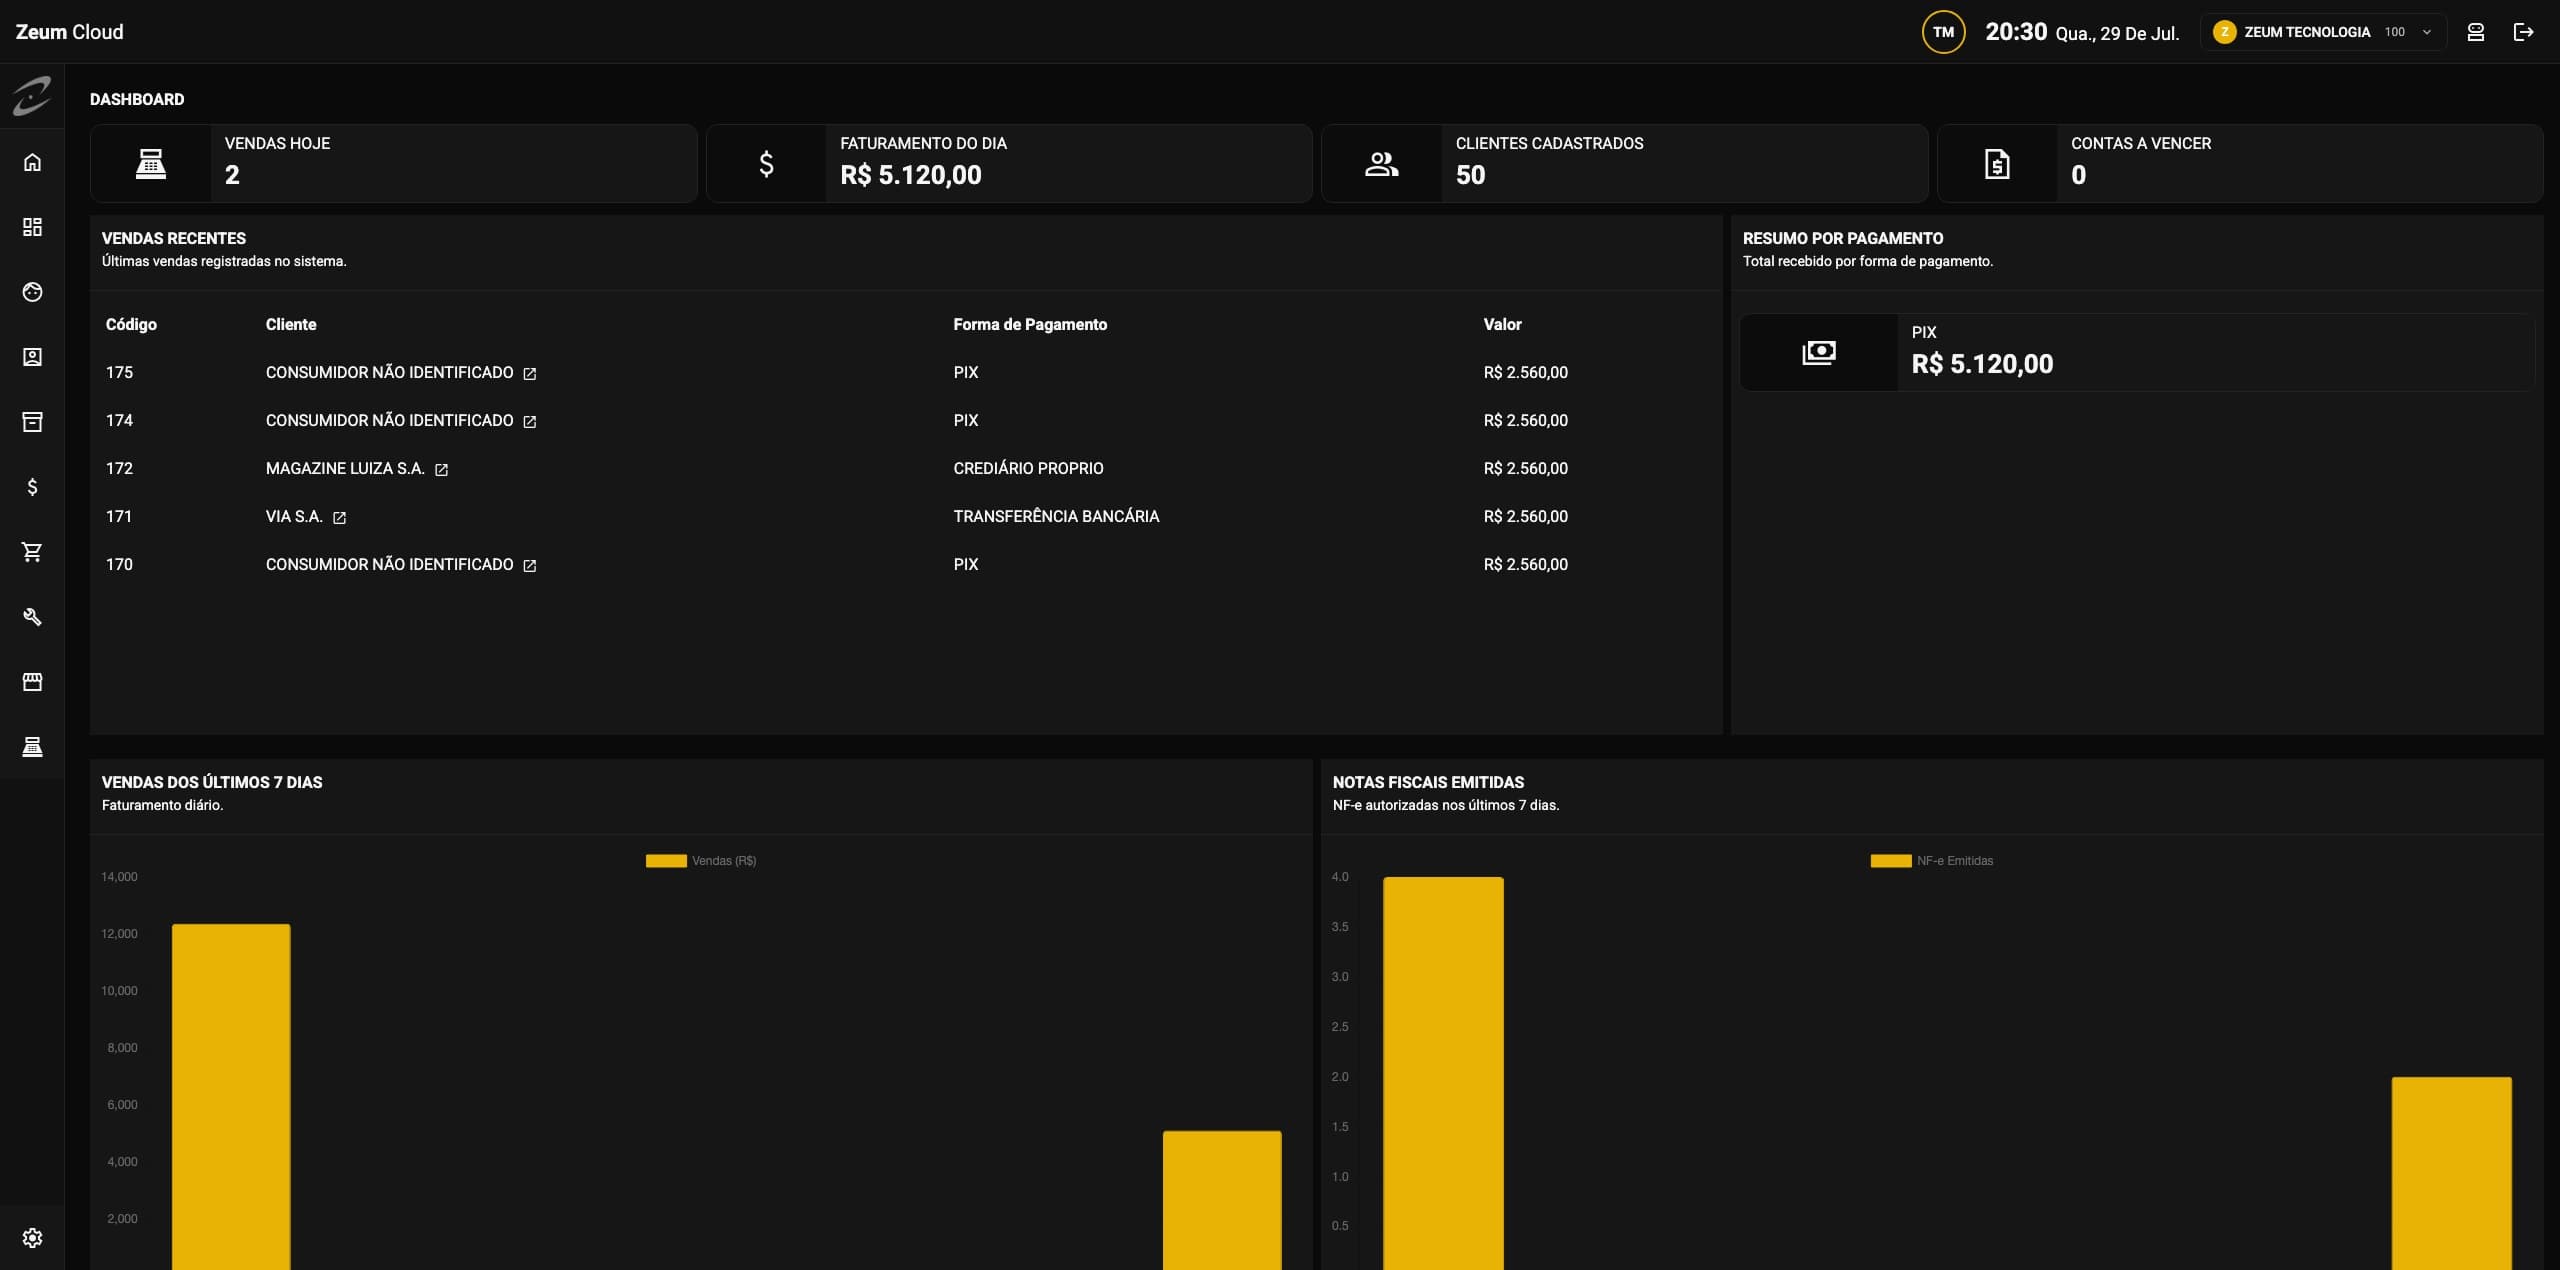This screenshot has width=2560, height=1270.
Task: Click the NOTAS FISCAIS EMITIDAS section title
Action: 1428,782
